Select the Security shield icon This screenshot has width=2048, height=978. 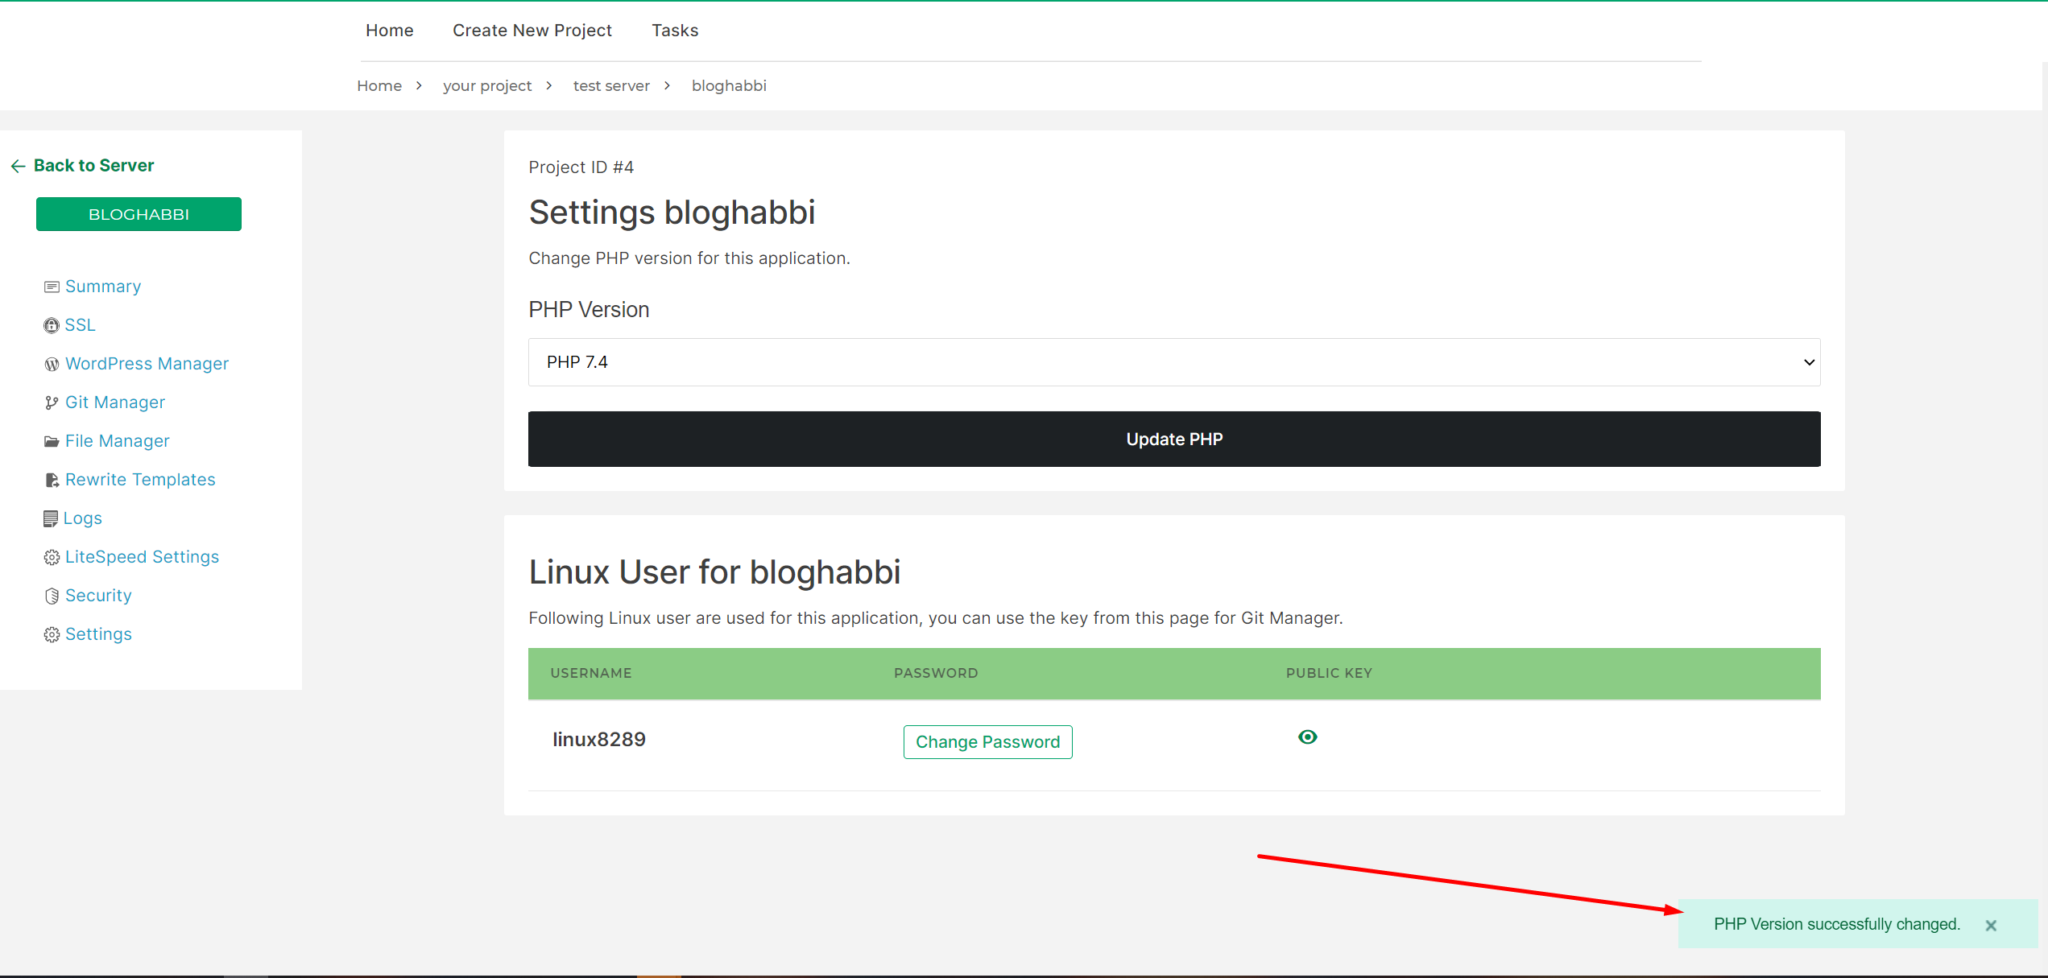pyautogui.click(x=51, y=595)
